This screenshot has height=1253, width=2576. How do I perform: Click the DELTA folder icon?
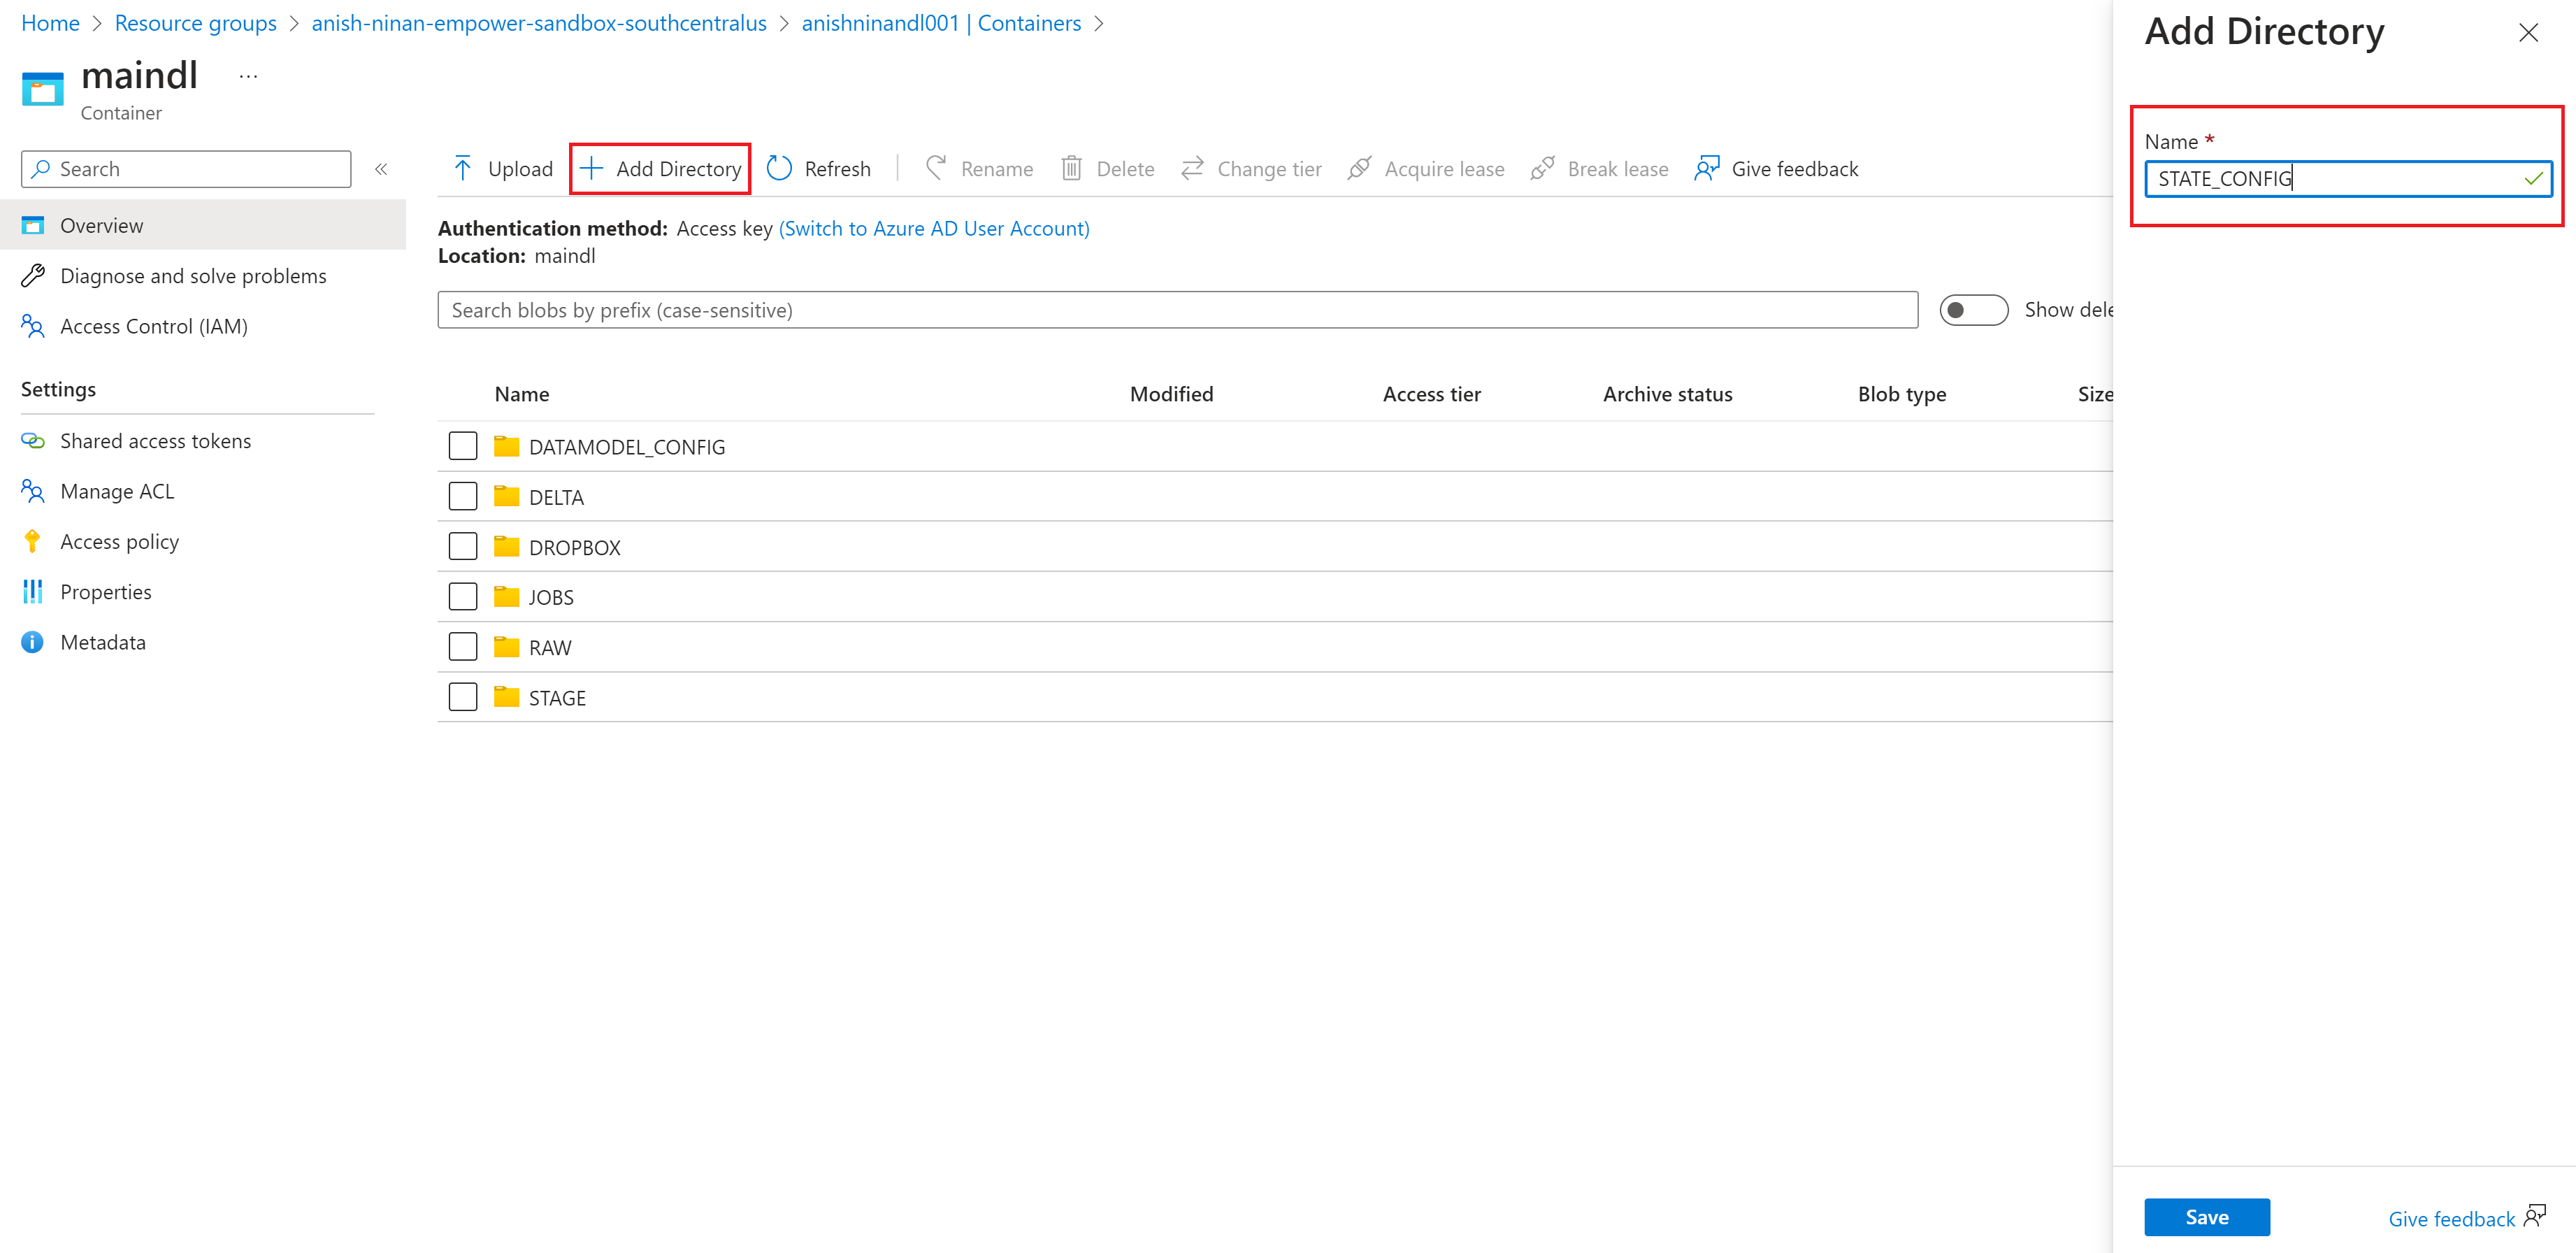(507, 496)
